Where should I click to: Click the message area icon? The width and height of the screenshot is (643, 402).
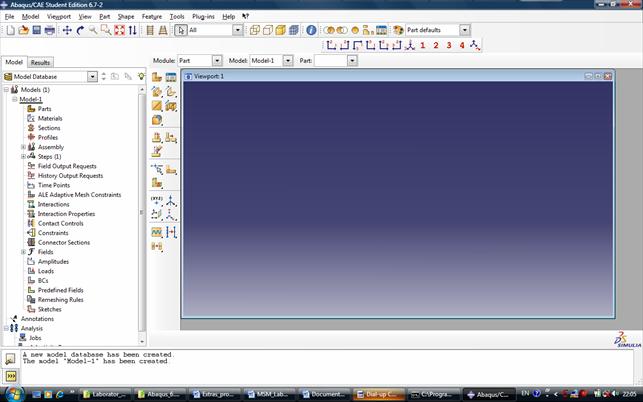pos(10,357)
